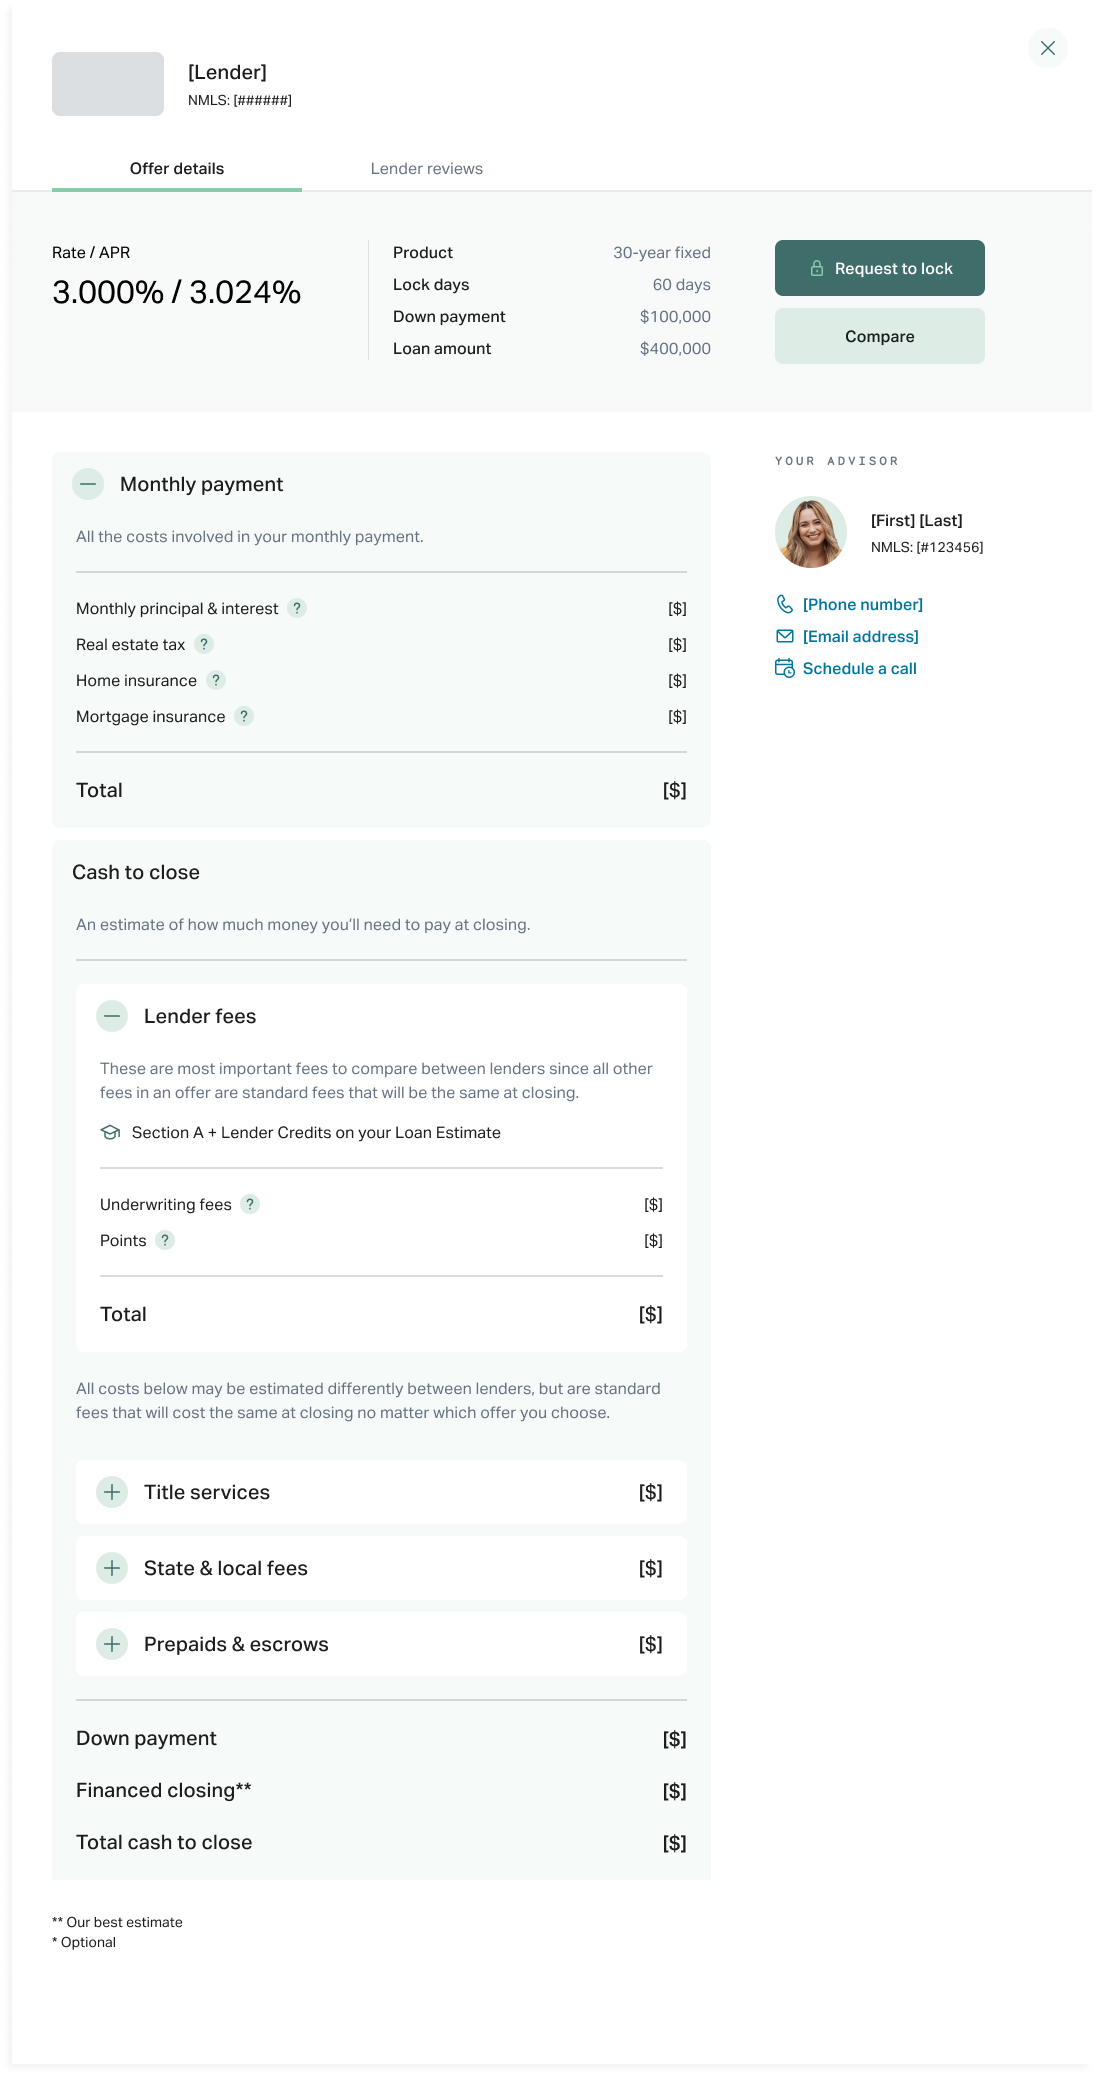Expand the Prepaids & escrows section
Image resolution: width=1096 pixels, height=2076 pixels.
[x=112, y=1644]
